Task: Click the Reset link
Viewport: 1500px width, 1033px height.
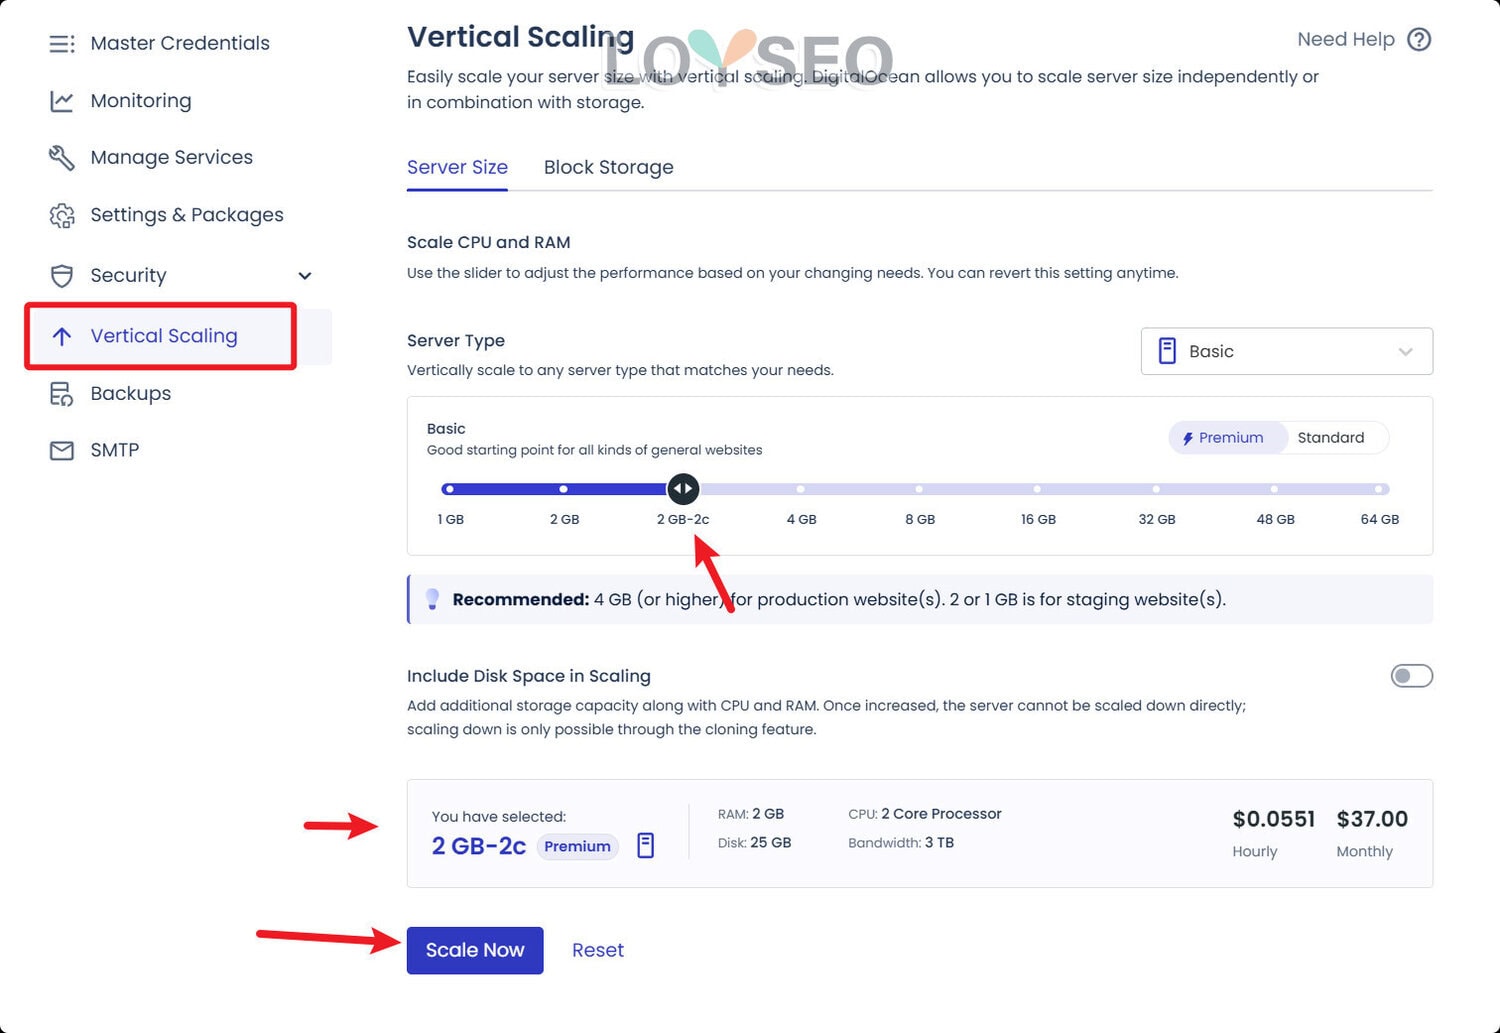Action: point(597,951)
